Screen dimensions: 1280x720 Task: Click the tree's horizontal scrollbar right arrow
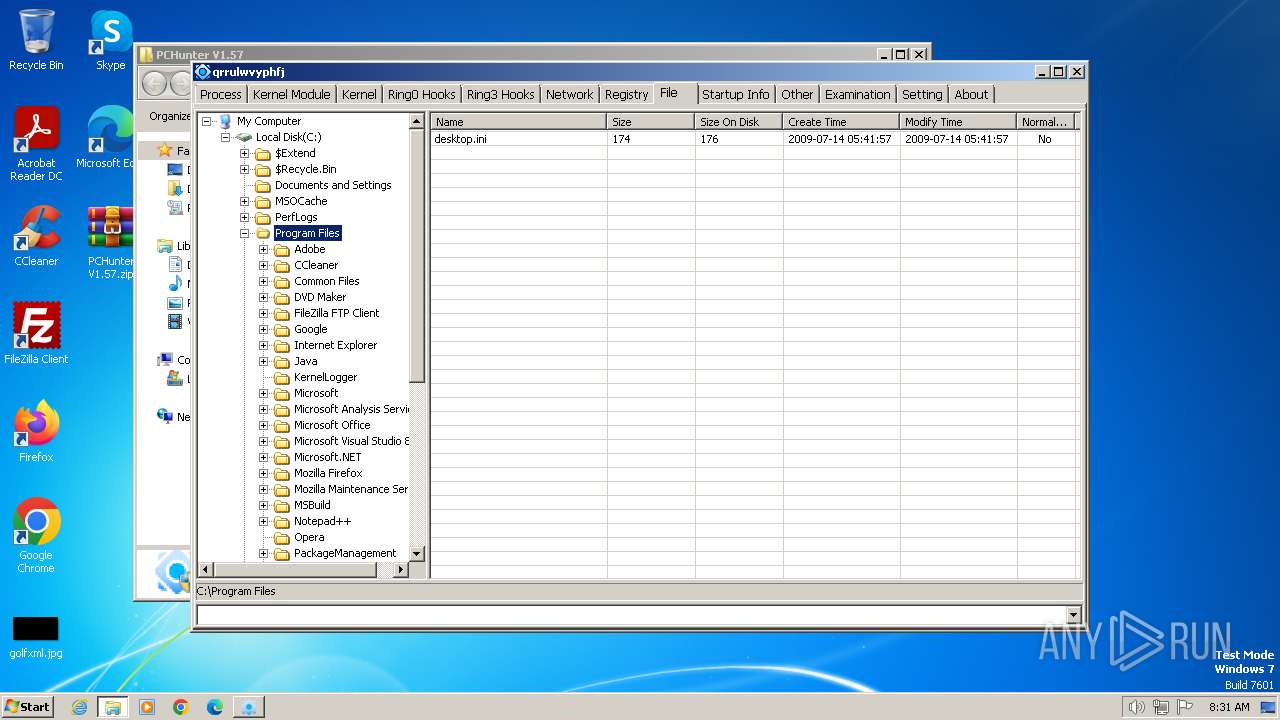(x=401, y=570)
